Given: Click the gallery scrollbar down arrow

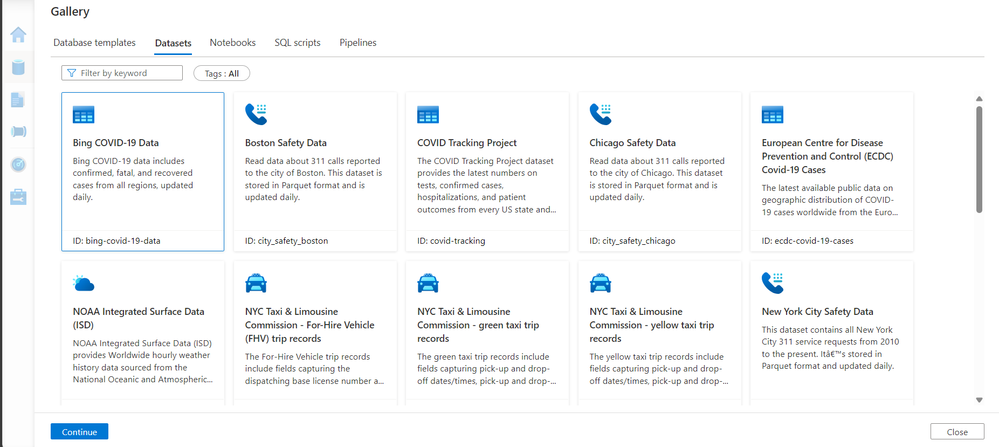Looking at the screenshot, I should [x=979, y=399].
